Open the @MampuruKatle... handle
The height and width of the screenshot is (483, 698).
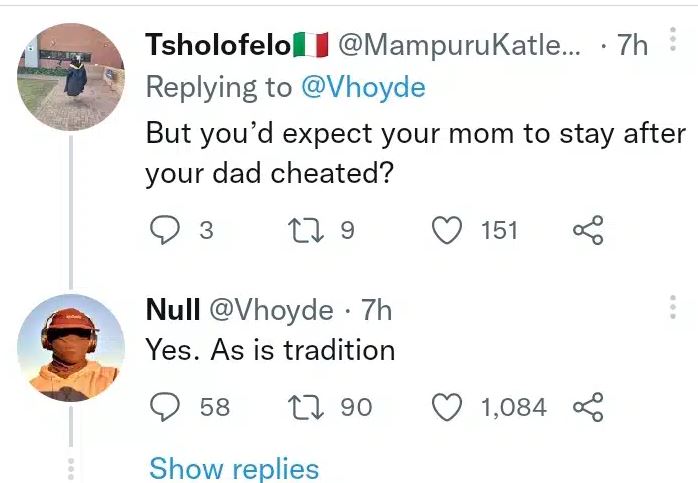click(459, 45)
